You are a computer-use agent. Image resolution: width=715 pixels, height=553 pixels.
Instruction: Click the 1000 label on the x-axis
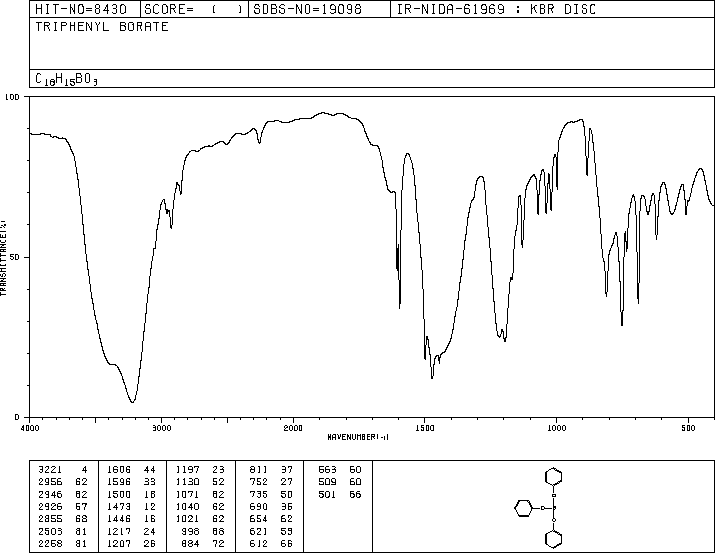pyautogui.click(x=556, y=428)
